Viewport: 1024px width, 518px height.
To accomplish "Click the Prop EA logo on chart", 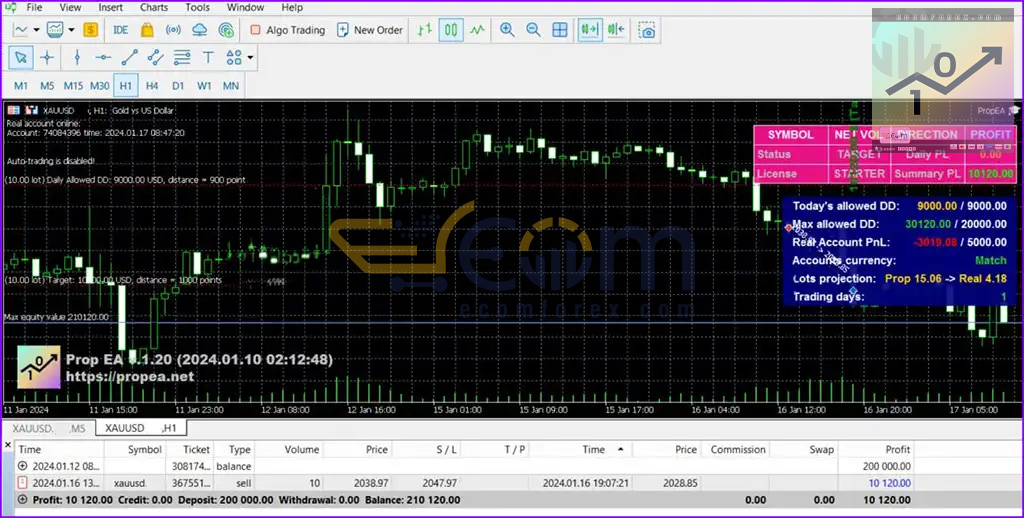I will tap(39, 367).
